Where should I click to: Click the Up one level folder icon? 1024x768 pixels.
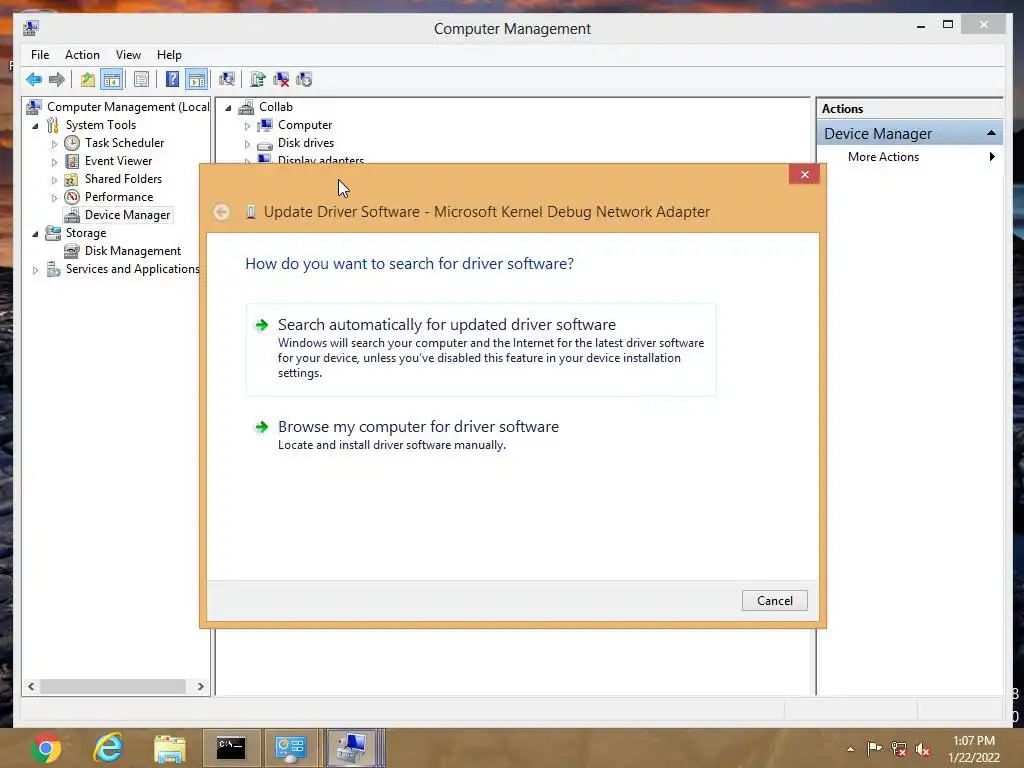[88, 80]
